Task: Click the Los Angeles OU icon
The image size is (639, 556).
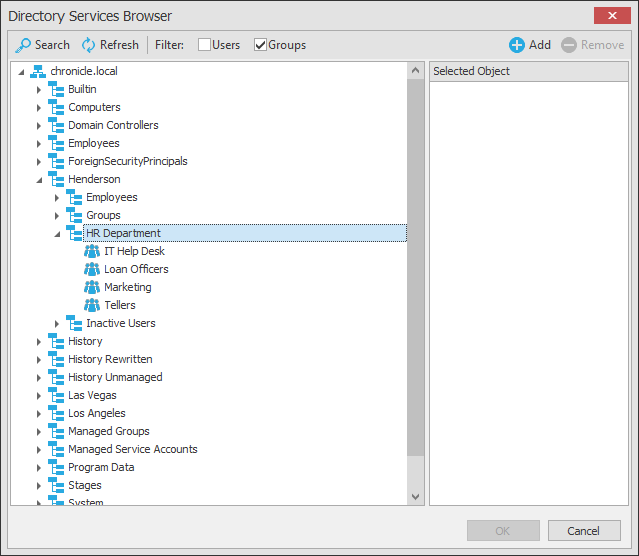Action: pyautogui.click(x=56, y=413)
